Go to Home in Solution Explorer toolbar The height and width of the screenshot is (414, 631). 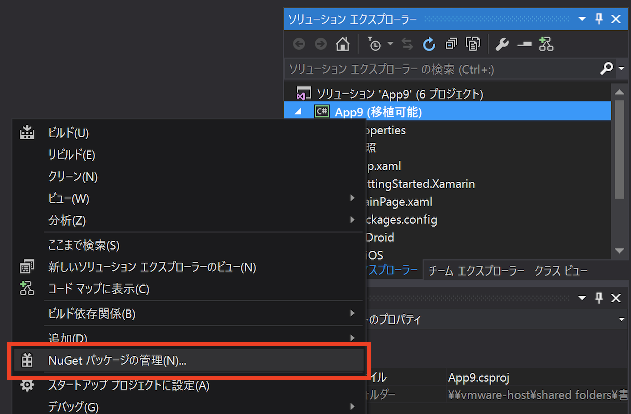[x=343, y=44]
